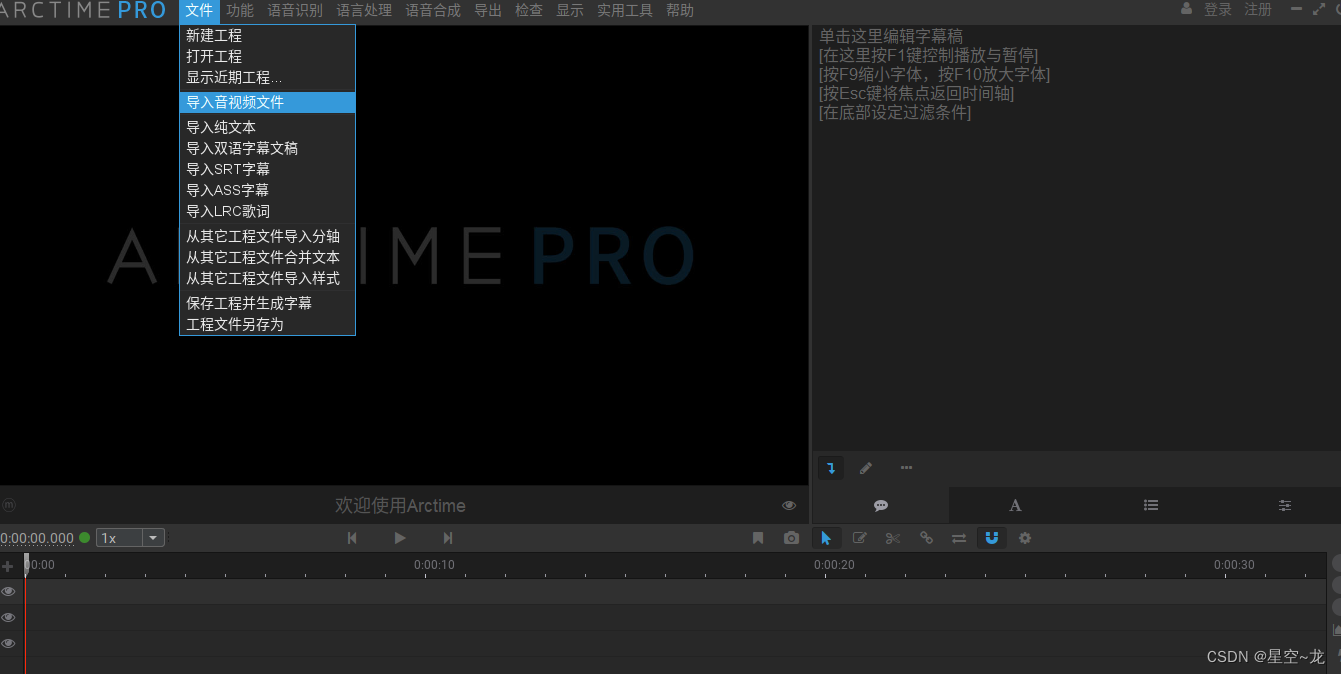This screenshot has width=1341, height=674.
Task: Click the camera snapshot icon
Action: [x=792, y=538]
